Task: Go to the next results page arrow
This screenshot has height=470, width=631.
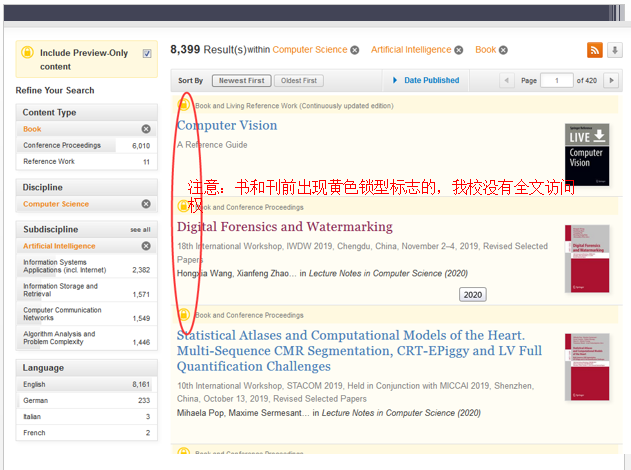Action: (x=611, y=80)
